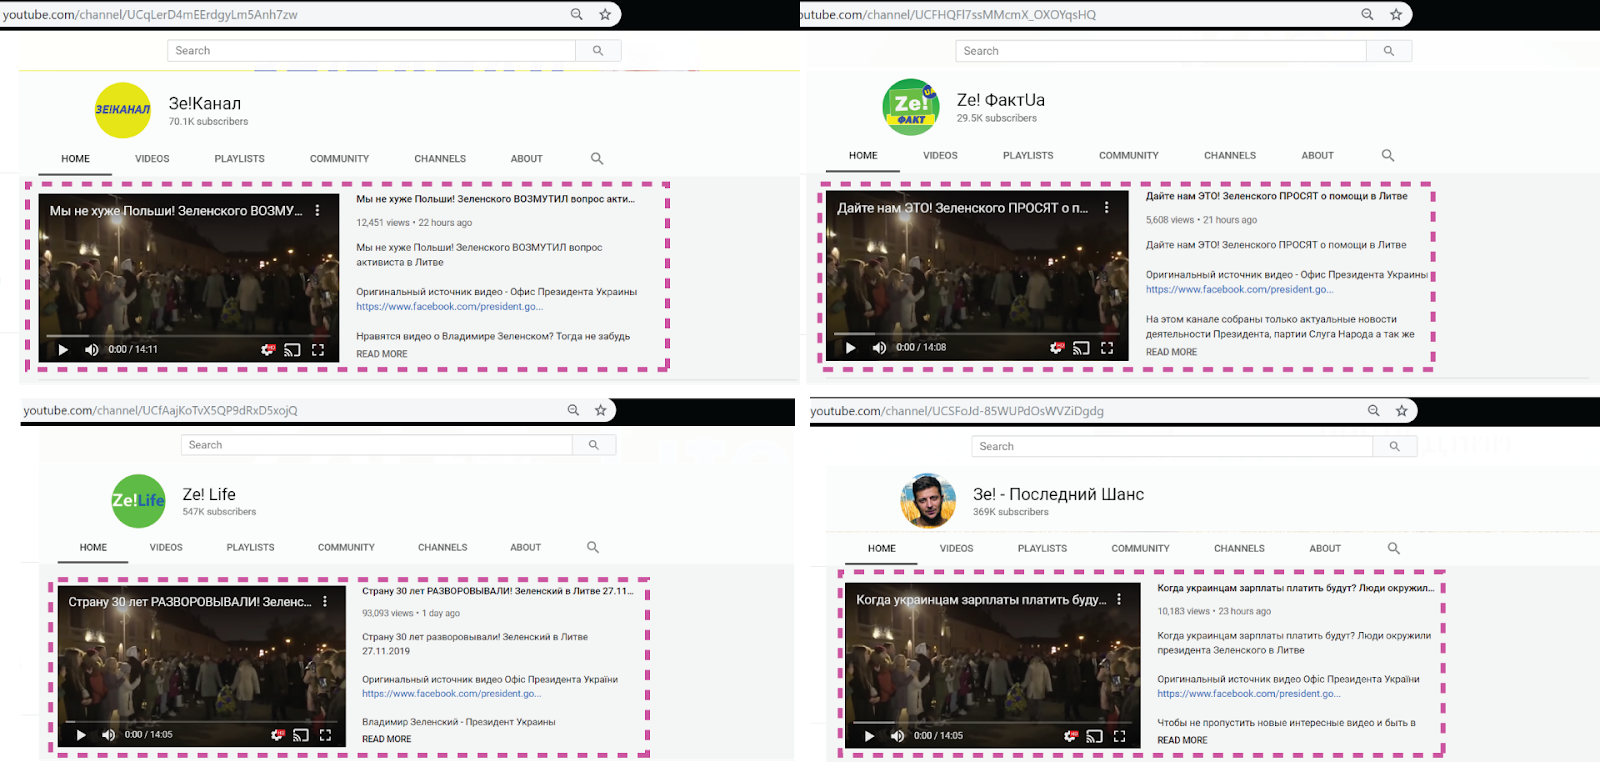Open facebook link in Последний Шанс description
Viewport: 1600px width, 762px height.
click(x=1249, y=694)
